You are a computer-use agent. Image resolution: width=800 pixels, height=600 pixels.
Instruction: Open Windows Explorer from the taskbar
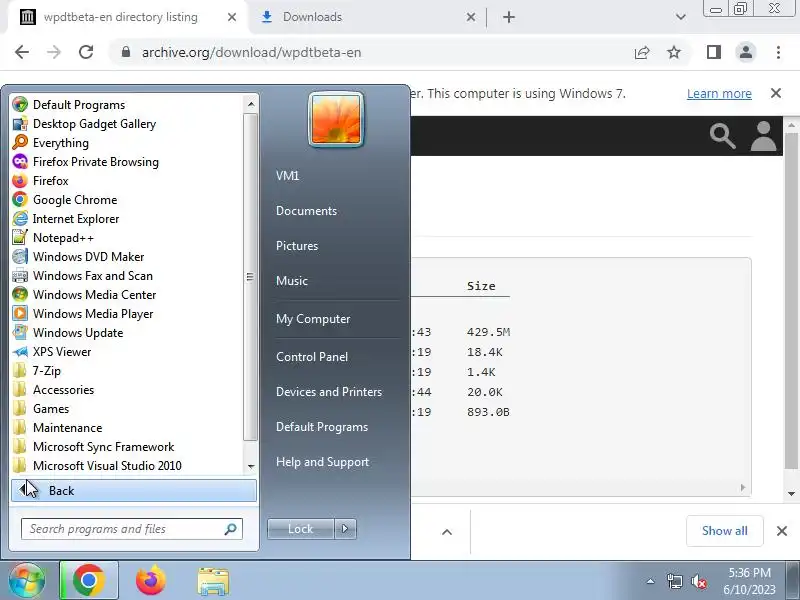(213, 581)
